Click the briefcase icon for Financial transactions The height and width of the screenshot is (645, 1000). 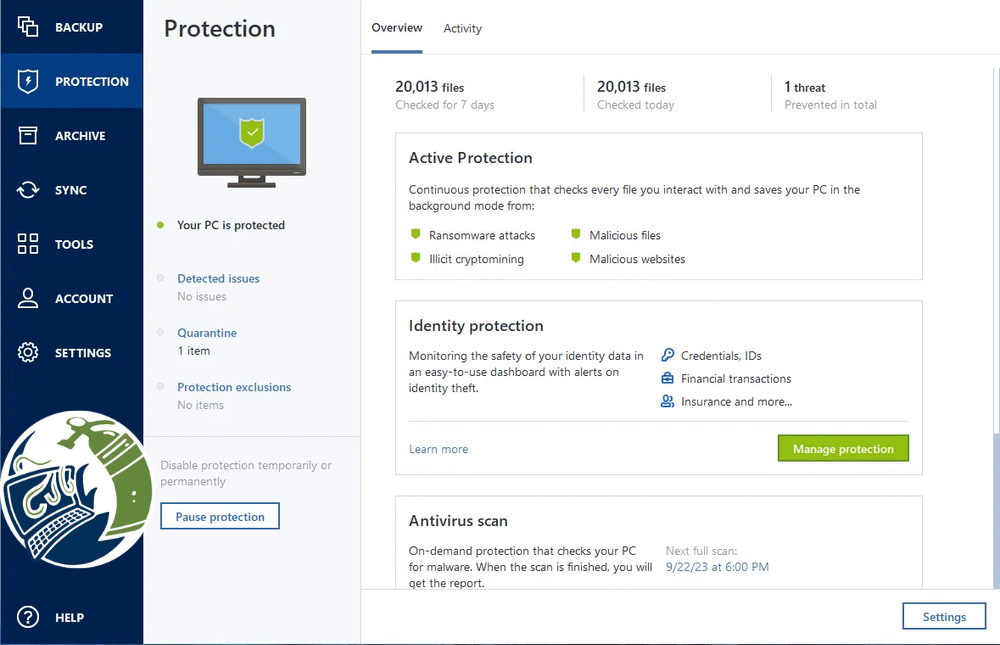pos(667,378)
